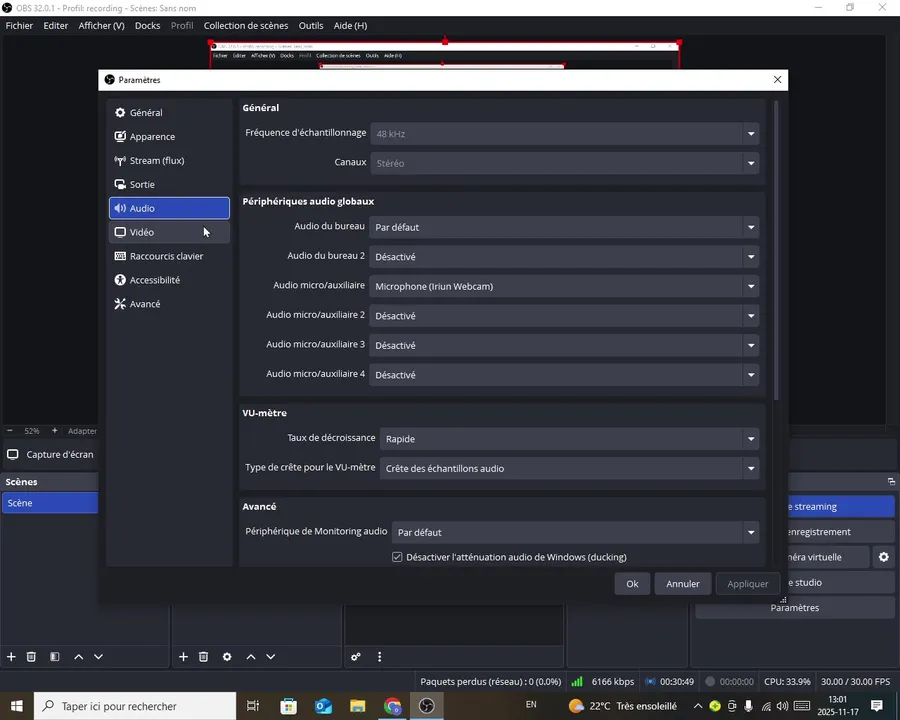Viewport: 900px width, 720px height.
Task: Move scene down with arrow icon
Action: pyautogui.click(x=99, y=657)
